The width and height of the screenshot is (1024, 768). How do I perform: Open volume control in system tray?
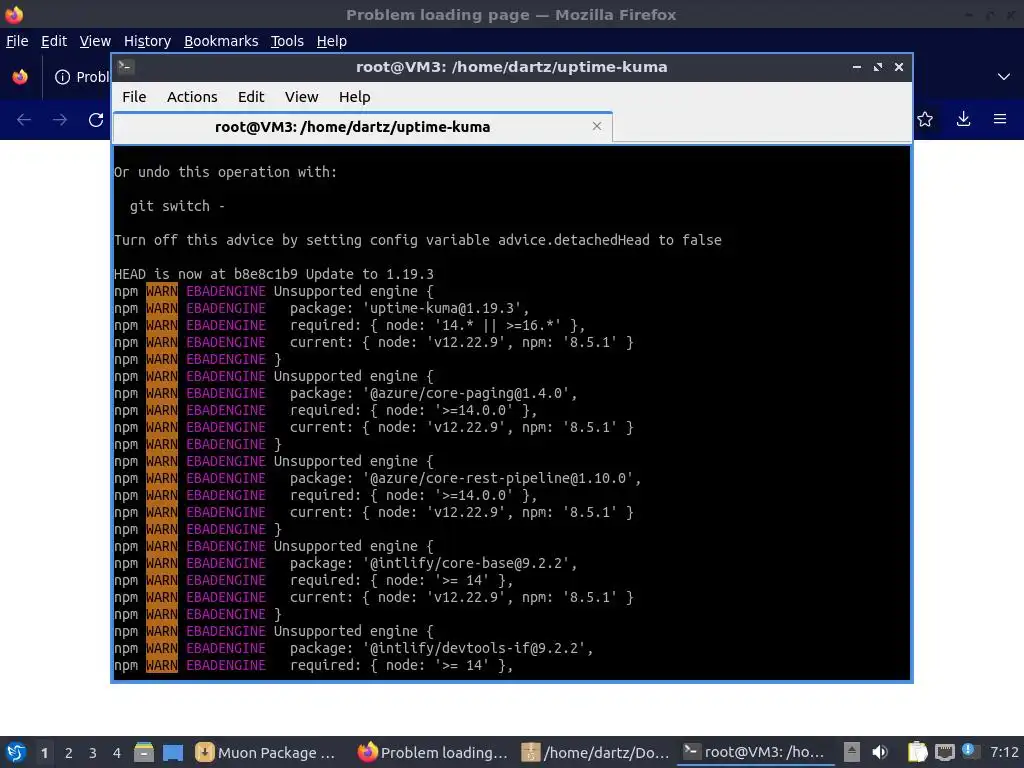[880, 752]
